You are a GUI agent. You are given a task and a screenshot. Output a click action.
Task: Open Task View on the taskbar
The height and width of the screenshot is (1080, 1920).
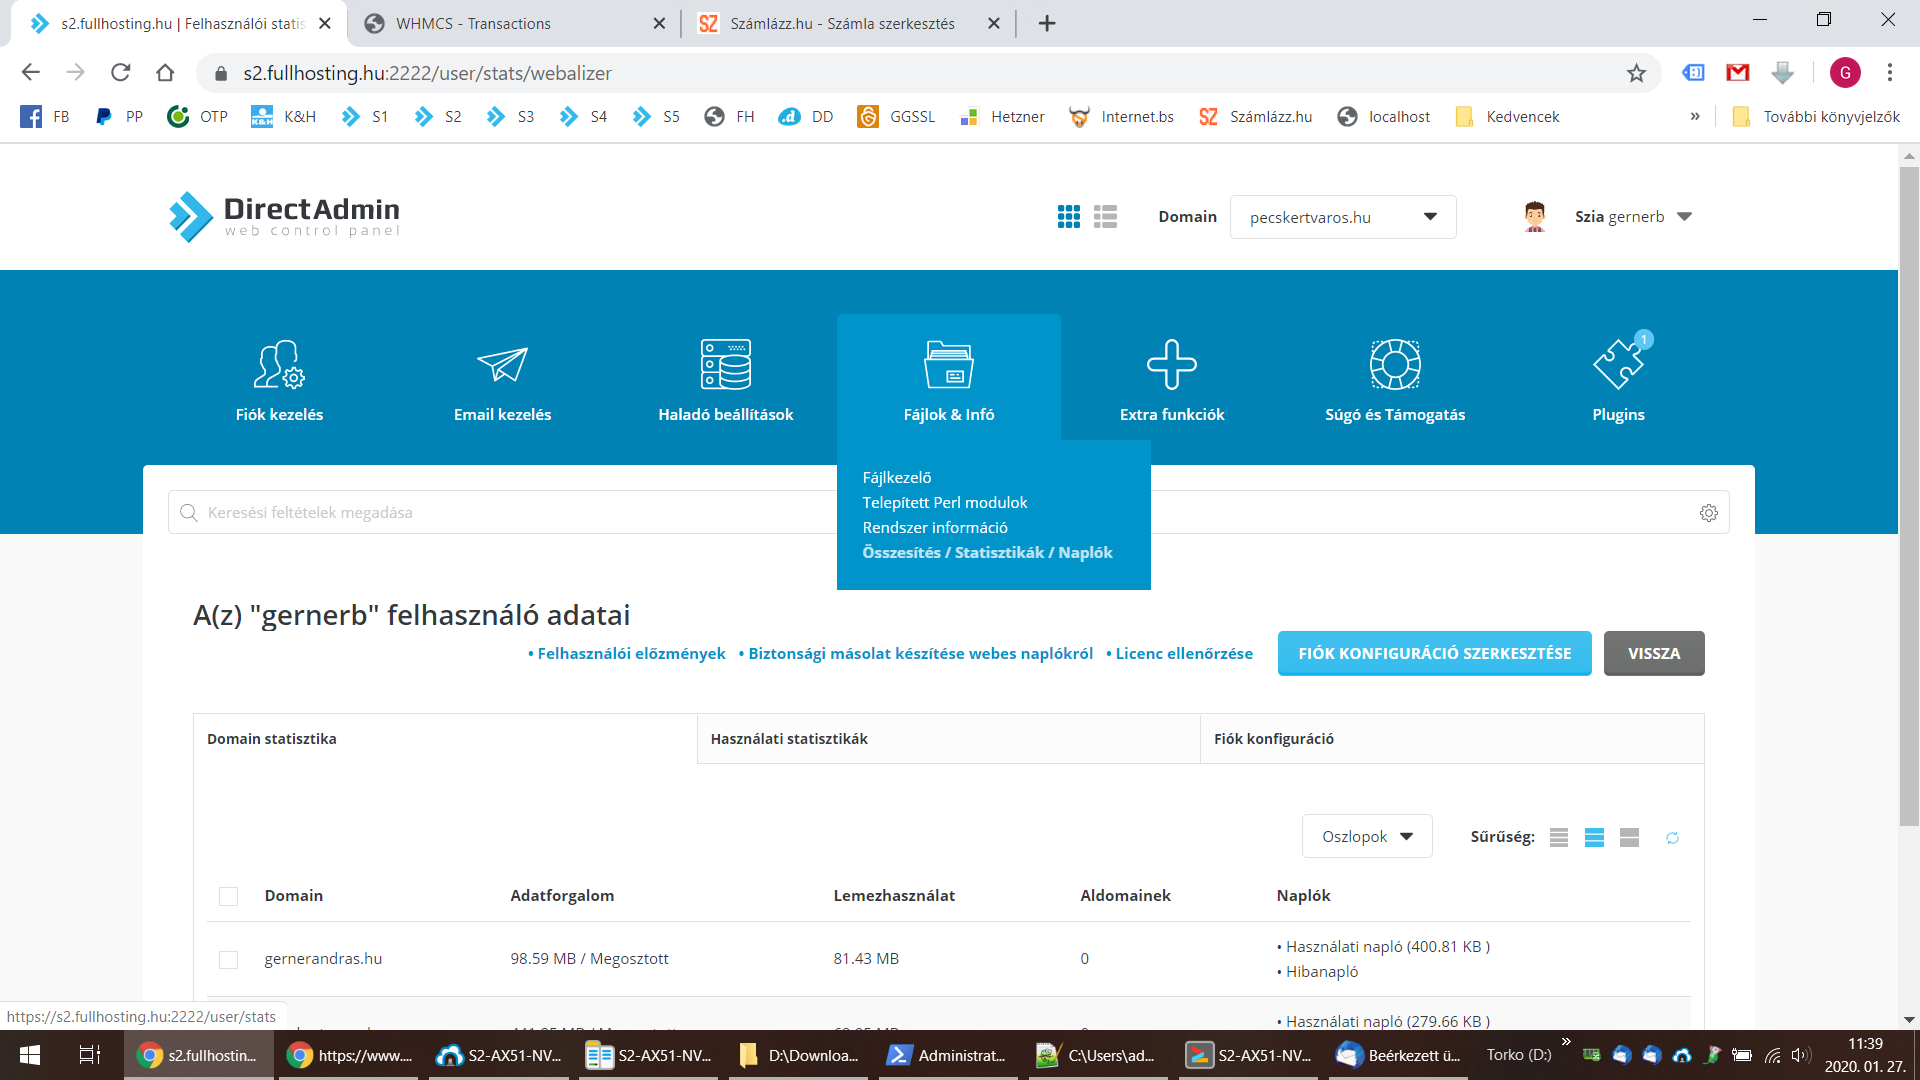90,1055
